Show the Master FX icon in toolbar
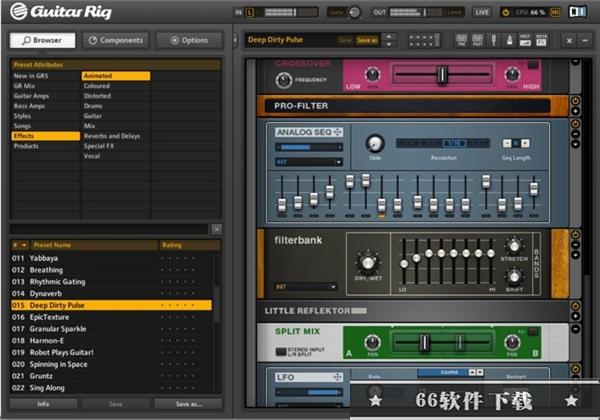The width and height of the screenshot is (600, 420). (541, 40)
